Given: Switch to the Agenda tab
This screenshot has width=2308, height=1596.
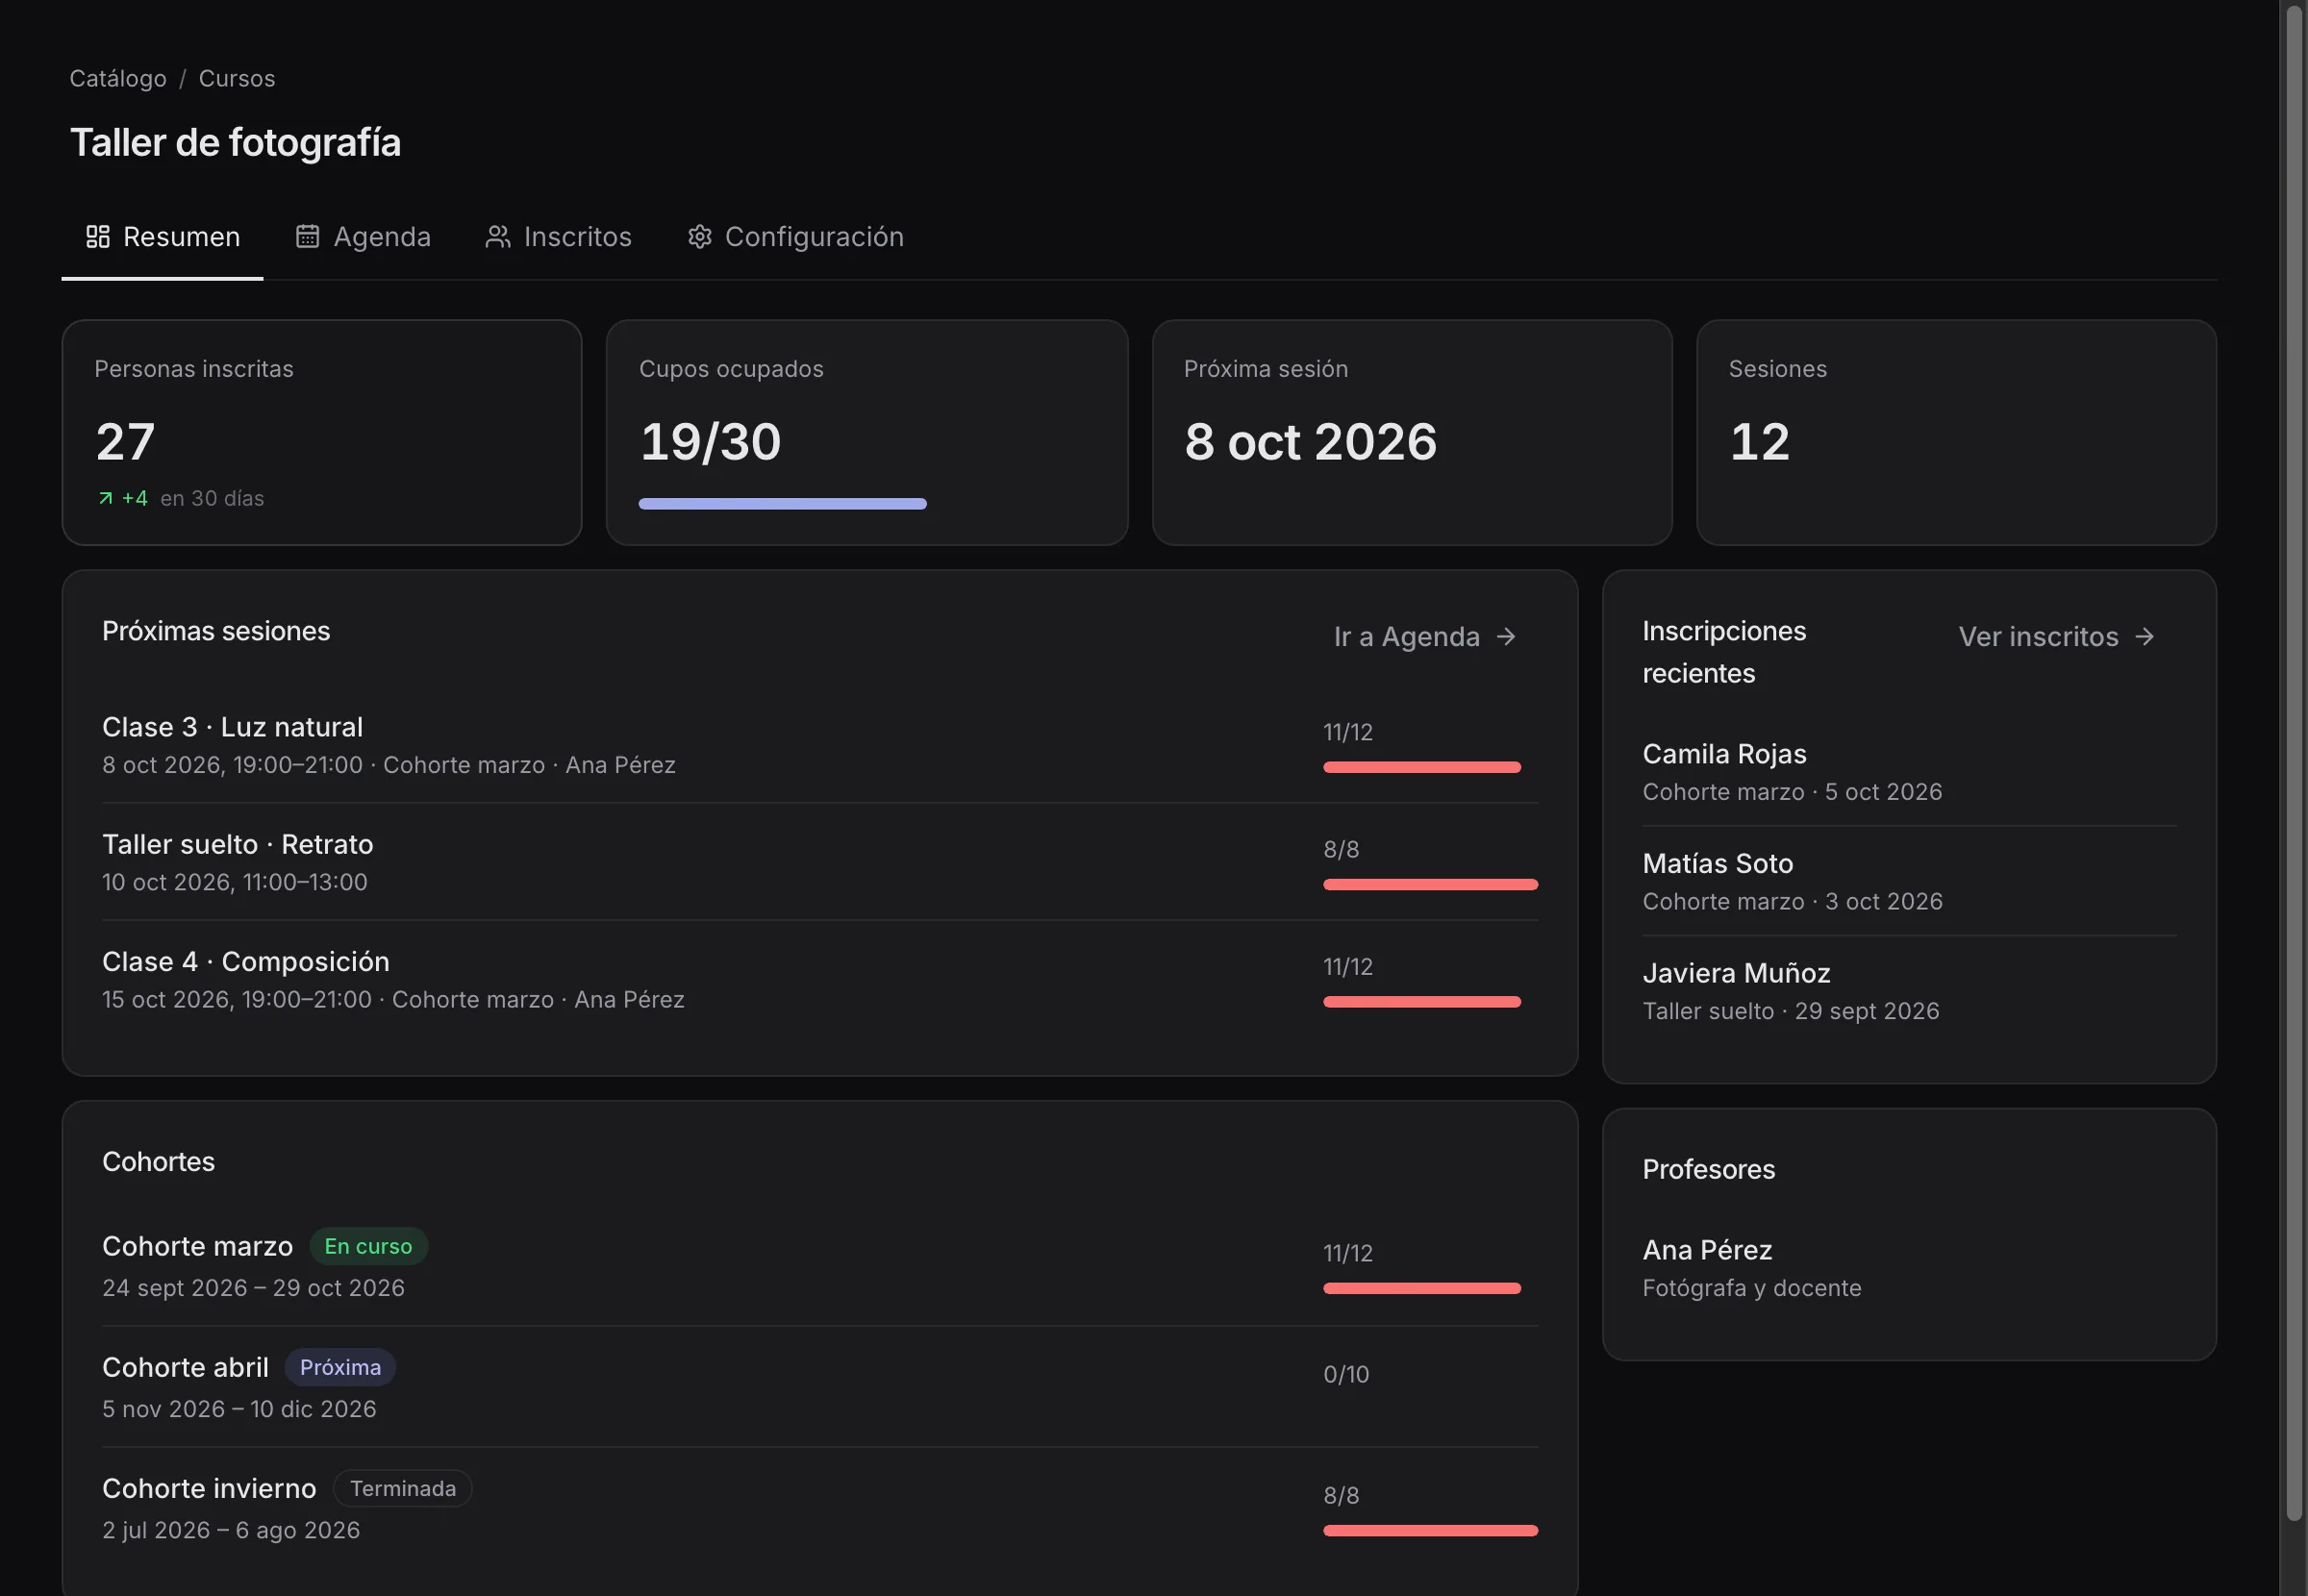Looking at the screenshot, I should [x=364, y=237].
